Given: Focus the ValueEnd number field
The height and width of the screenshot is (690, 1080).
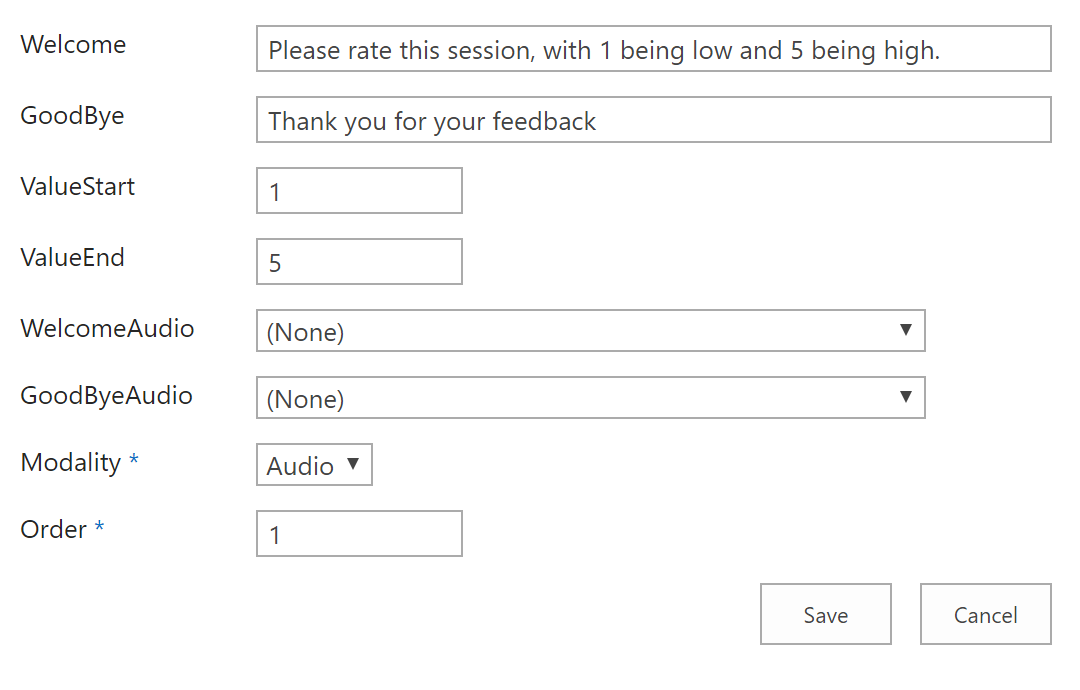Looking at the screenshot, I should point(359,262).
